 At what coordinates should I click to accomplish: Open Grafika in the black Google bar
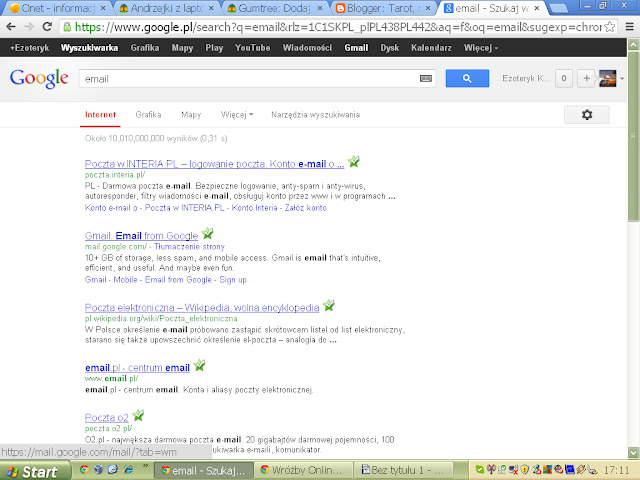[x=145, y=48]
